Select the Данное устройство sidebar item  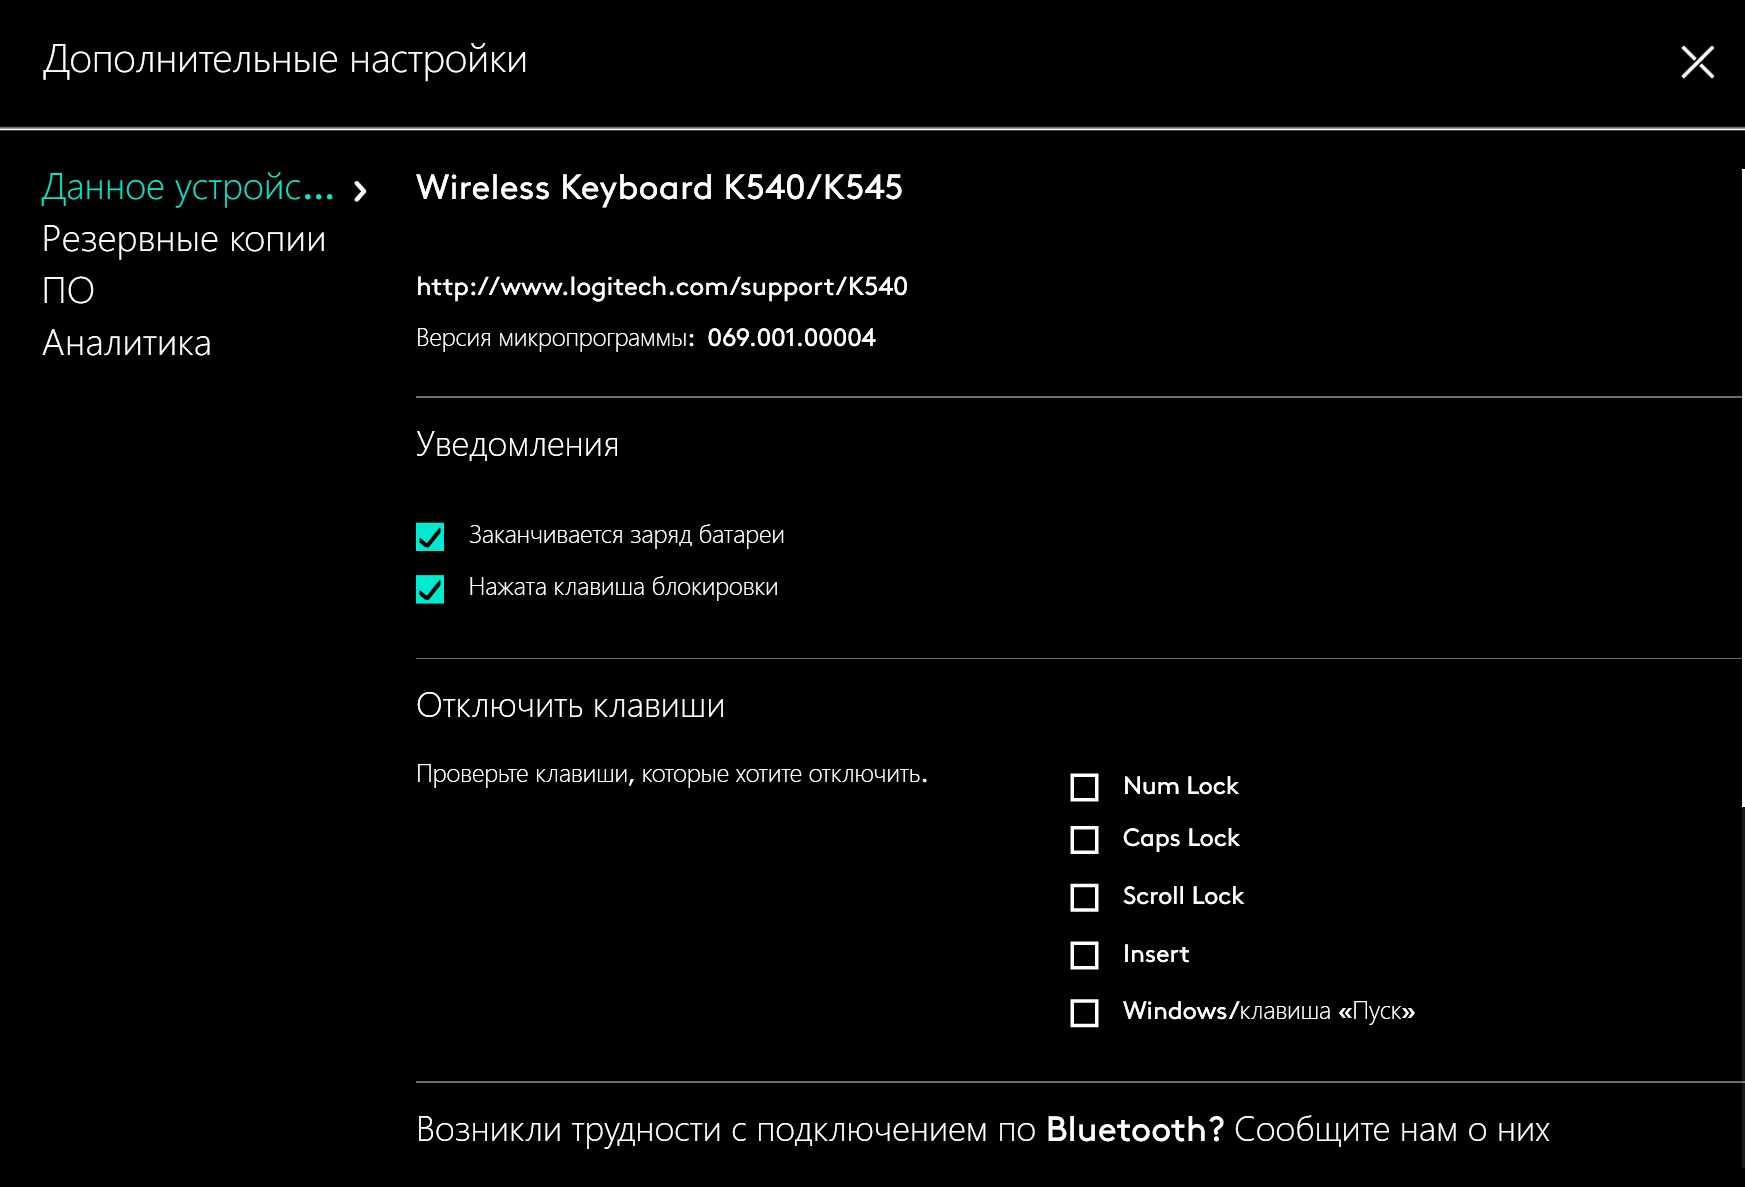tap(188, 187)
